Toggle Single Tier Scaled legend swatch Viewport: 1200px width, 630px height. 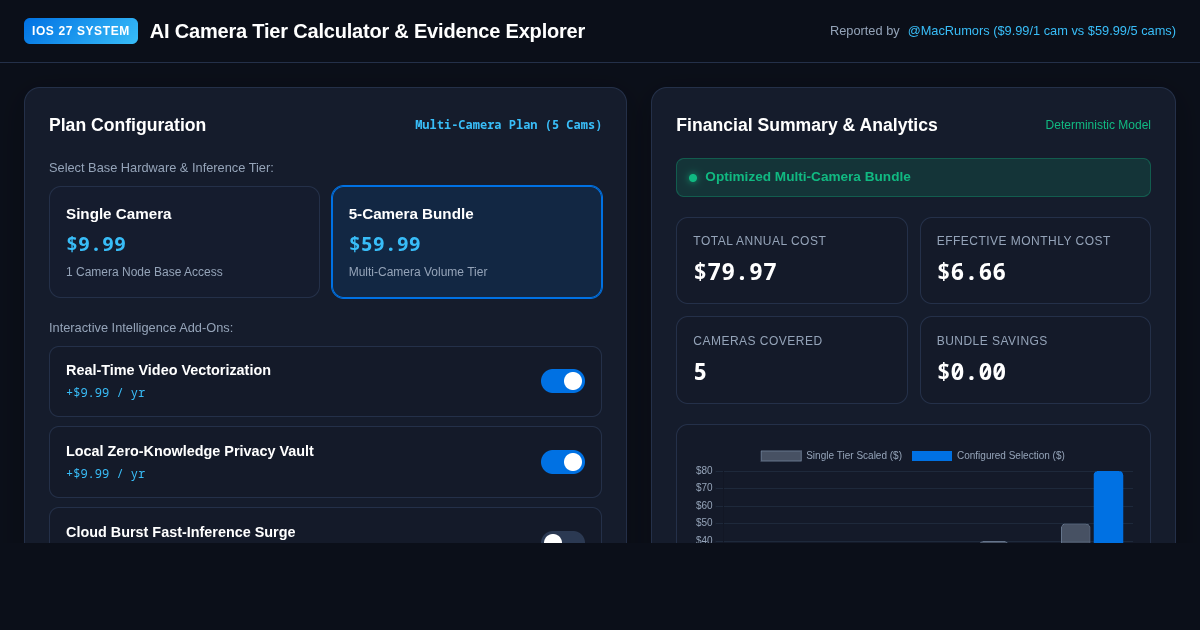coord(781,456)
